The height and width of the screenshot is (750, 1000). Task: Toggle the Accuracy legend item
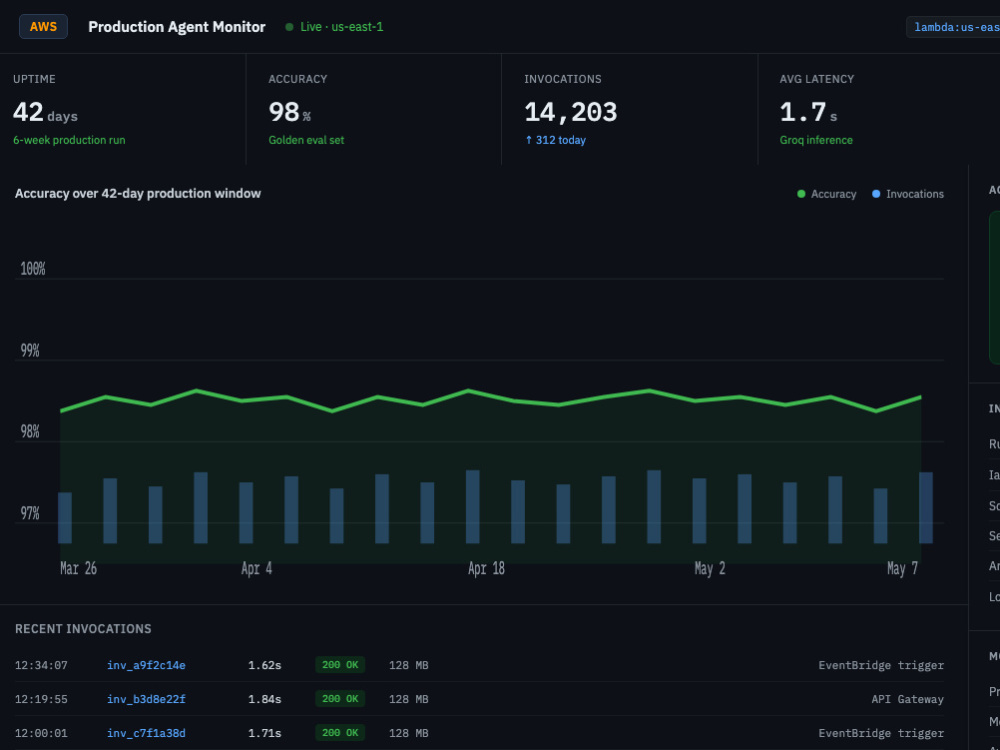tap(827, 194)
